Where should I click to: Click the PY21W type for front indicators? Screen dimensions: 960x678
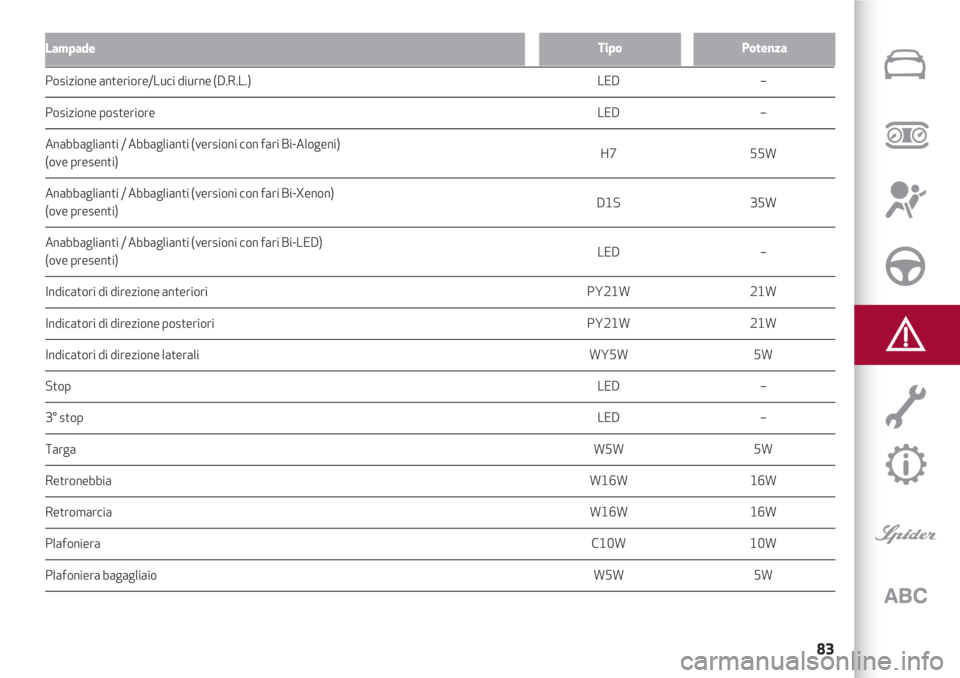point(609,292)
